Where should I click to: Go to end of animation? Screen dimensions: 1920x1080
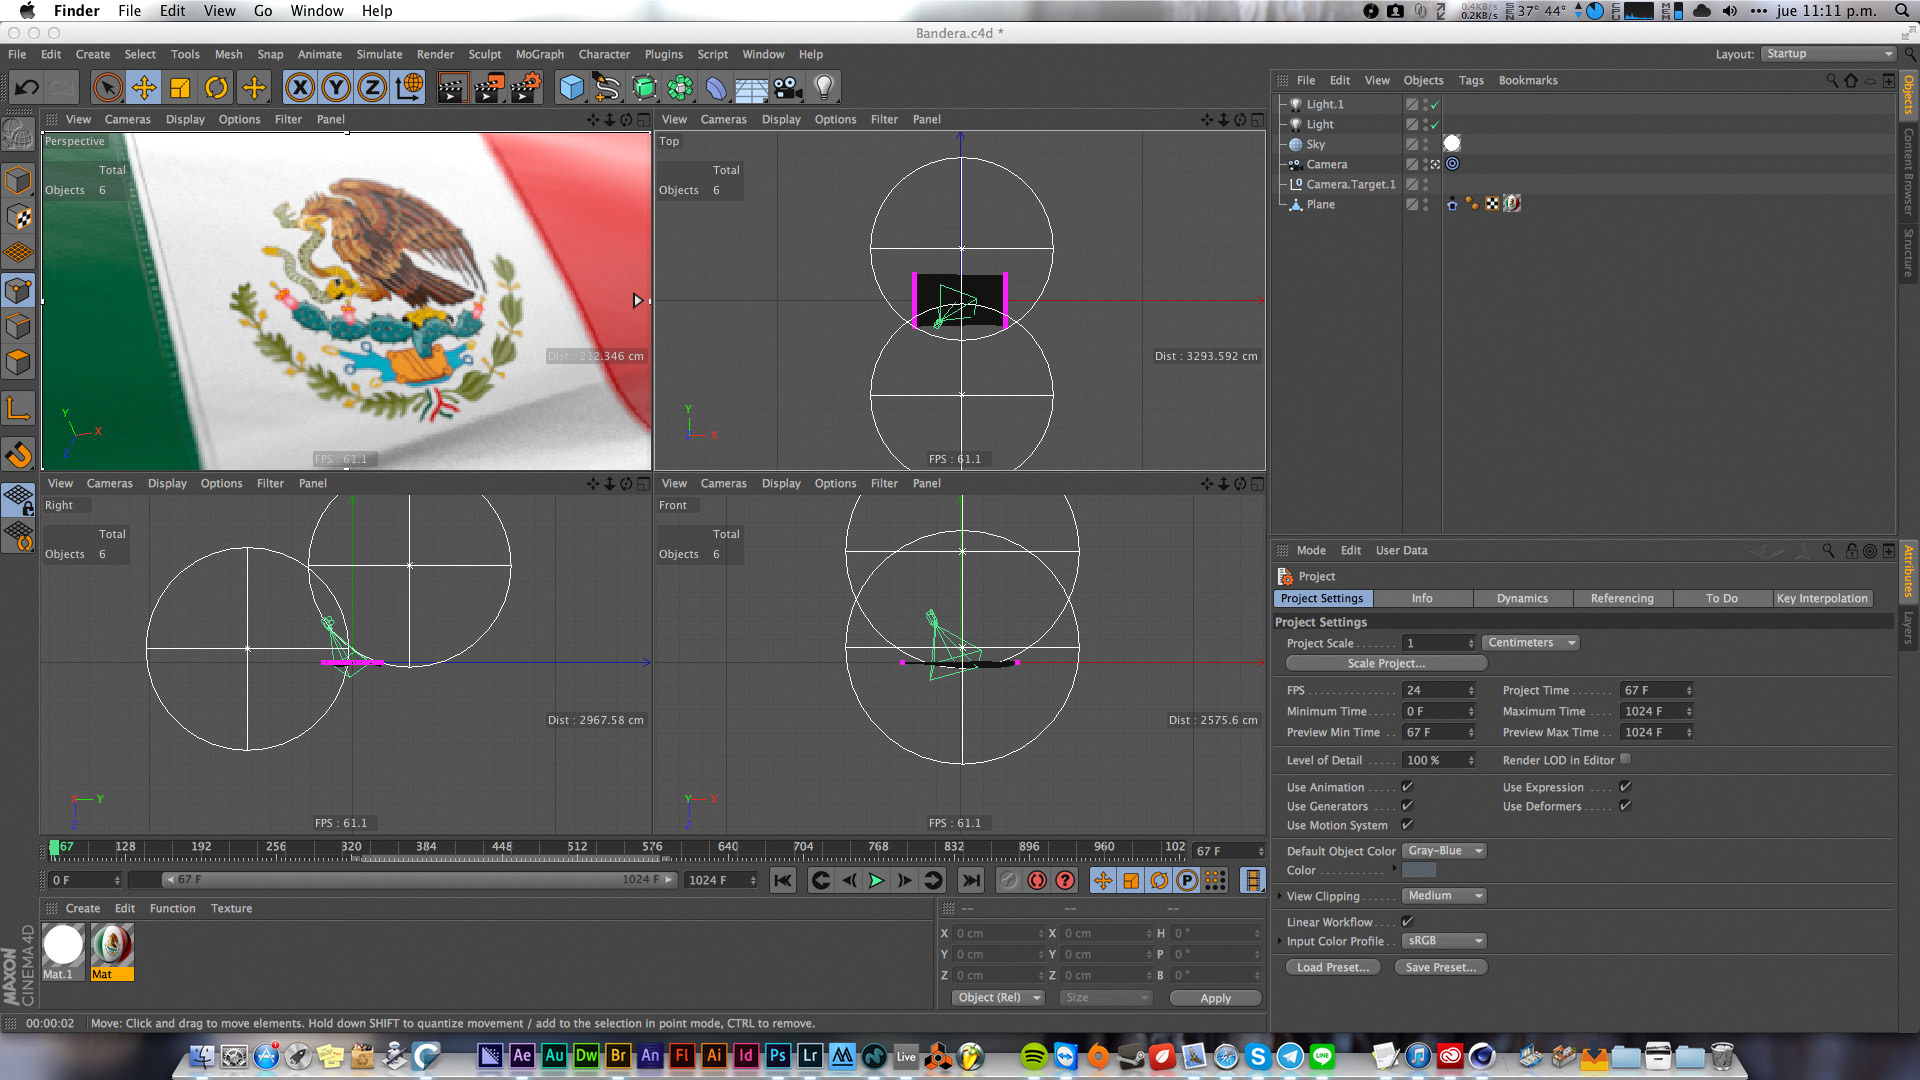971,880
